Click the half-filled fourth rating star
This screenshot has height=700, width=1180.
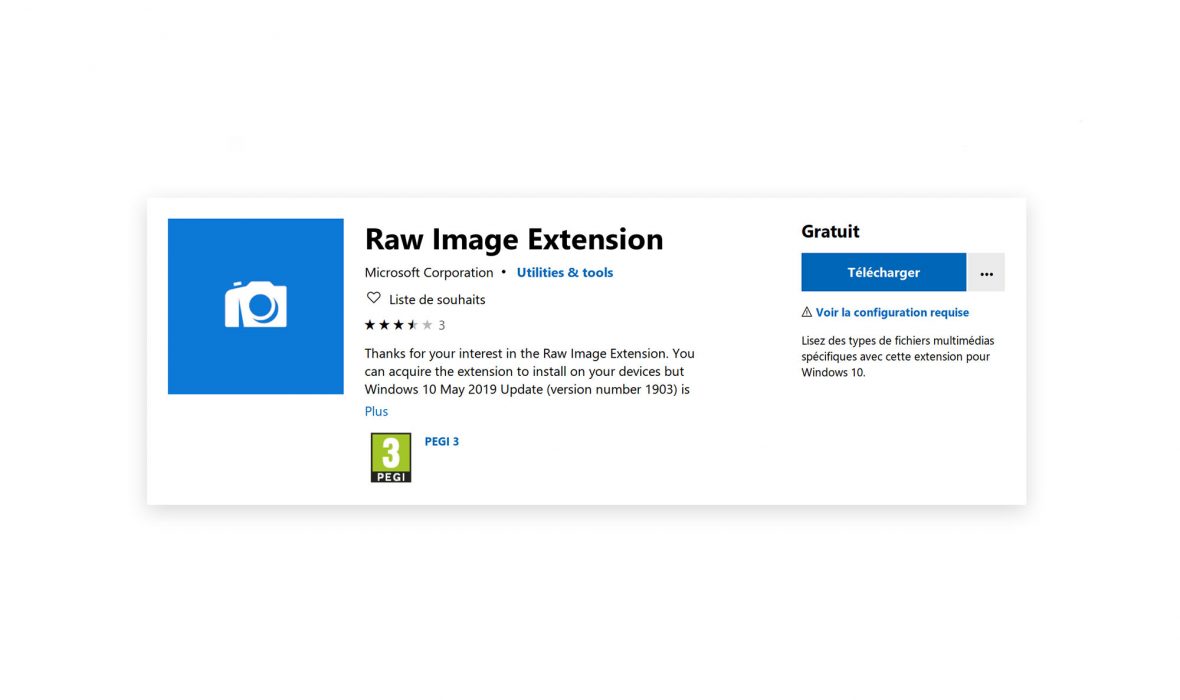[413, 325]
